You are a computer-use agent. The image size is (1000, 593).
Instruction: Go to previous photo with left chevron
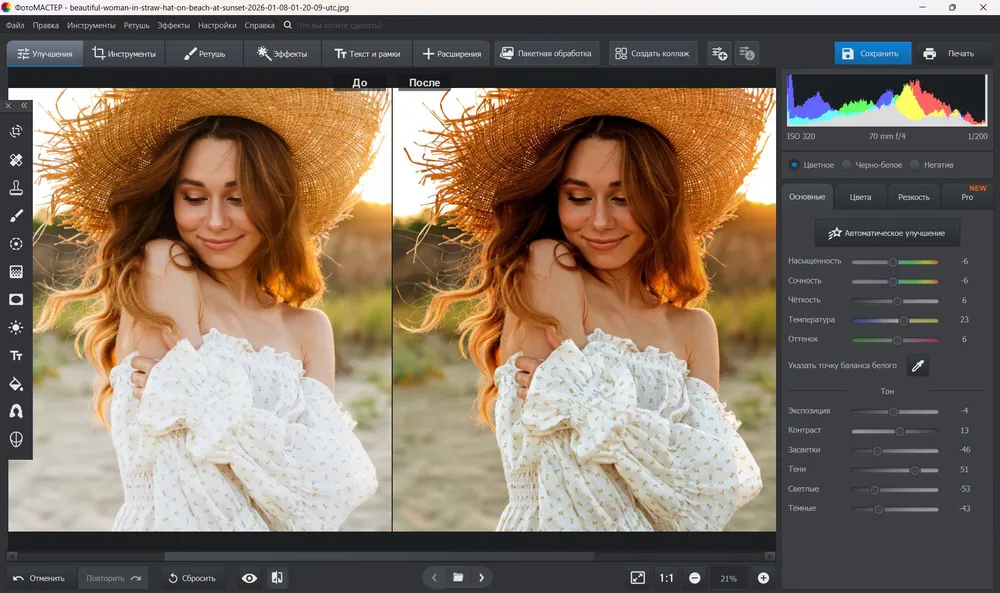434,578
